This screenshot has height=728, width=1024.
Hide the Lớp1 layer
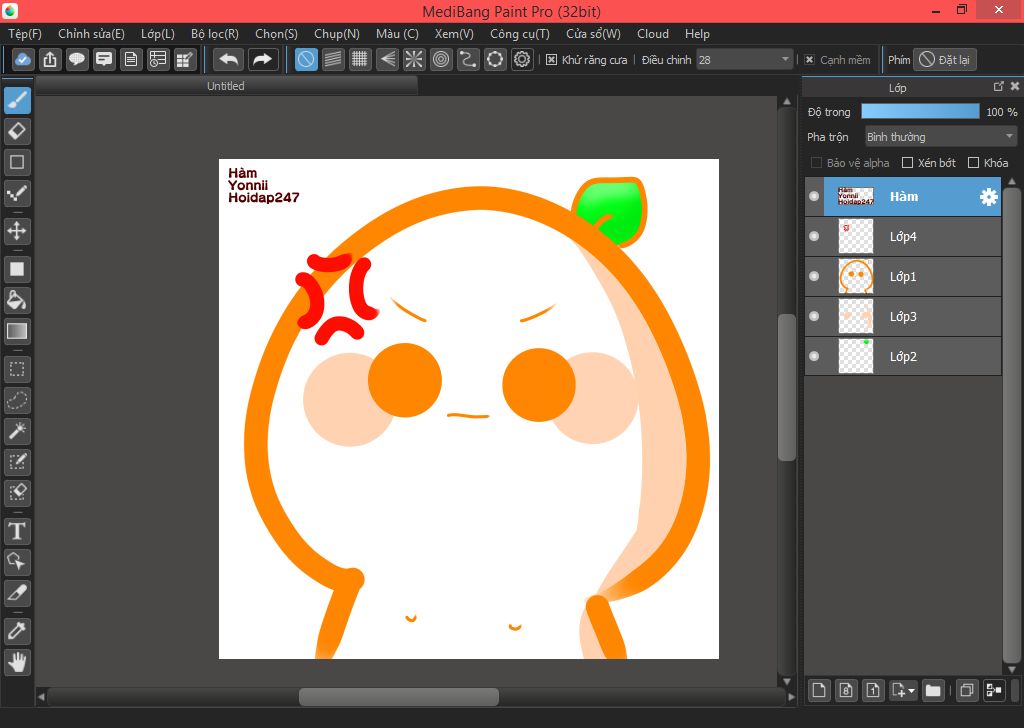tap(814, 276)
